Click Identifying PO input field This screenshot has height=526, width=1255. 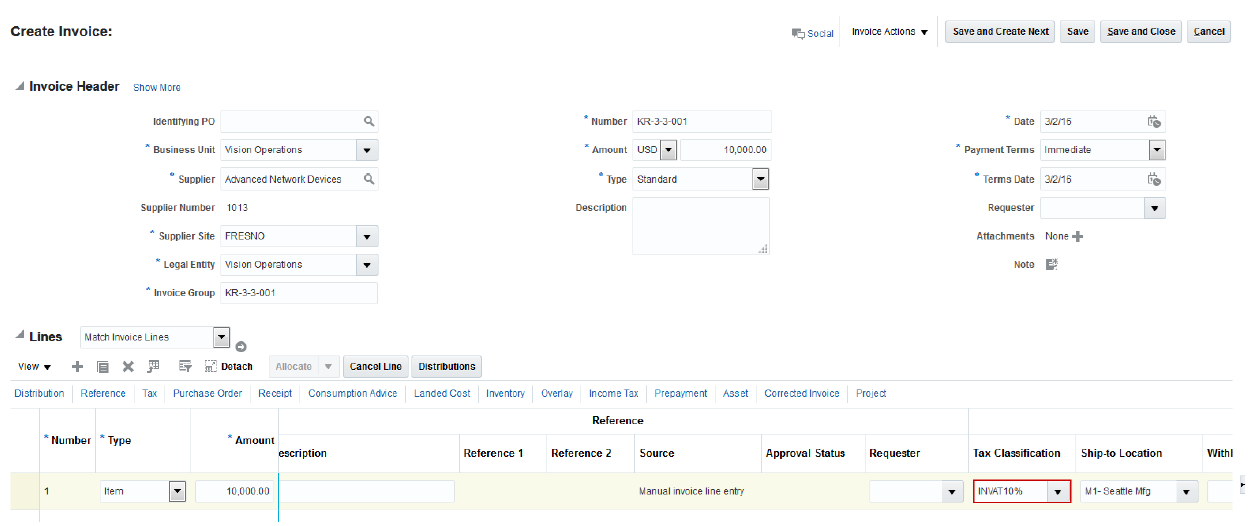[x=299, y=121]
